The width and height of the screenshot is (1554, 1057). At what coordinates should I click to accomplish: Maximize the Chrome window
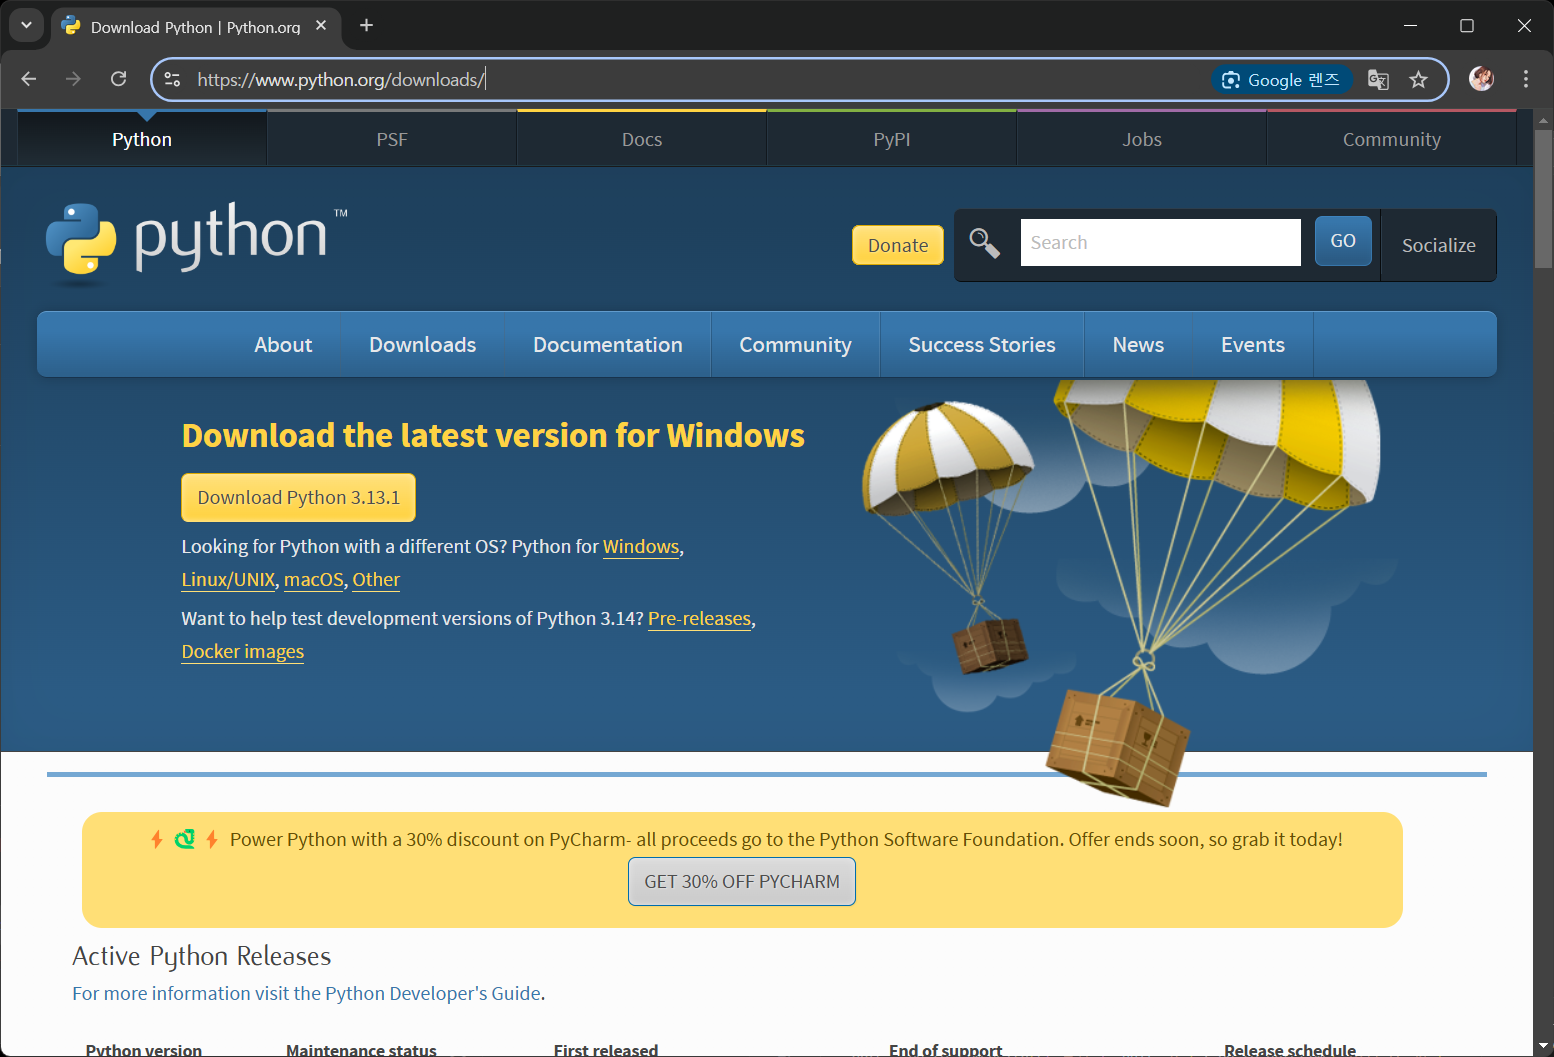click(x=1467, y=25)
